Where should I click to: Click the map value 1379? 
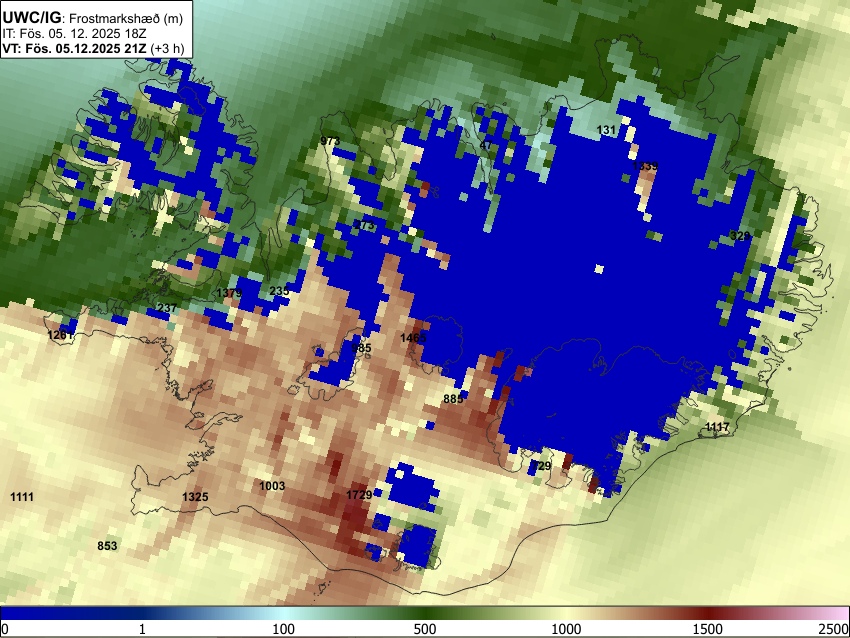tap(229, 293)
